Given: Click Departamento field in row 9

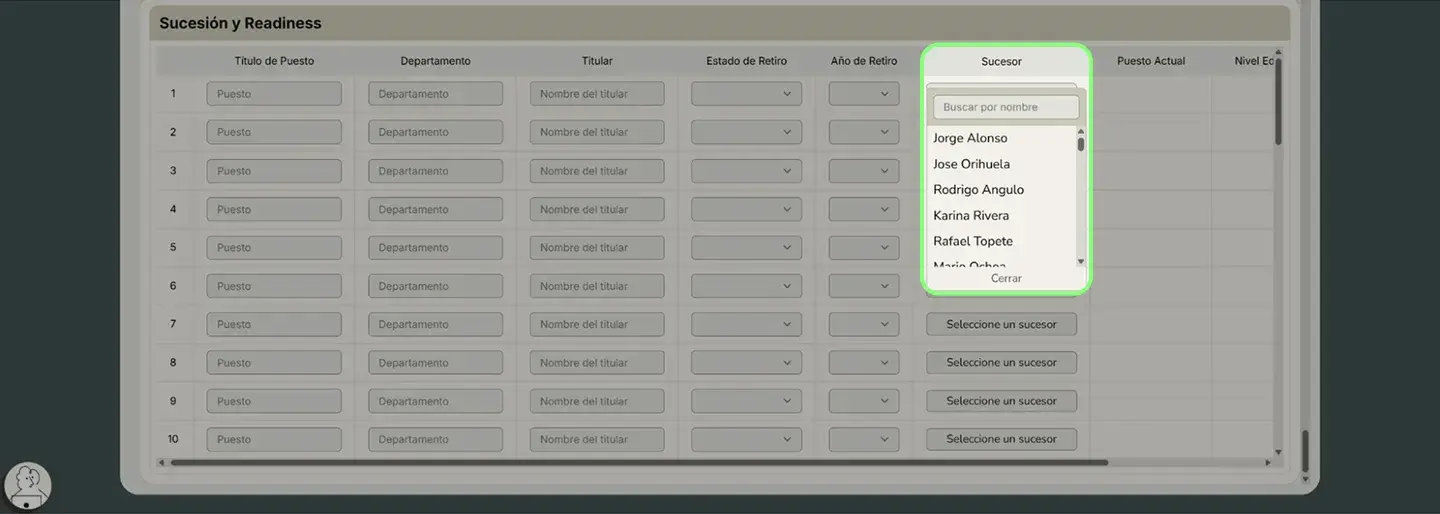Looking at the screenshot, I should point(435,401).
